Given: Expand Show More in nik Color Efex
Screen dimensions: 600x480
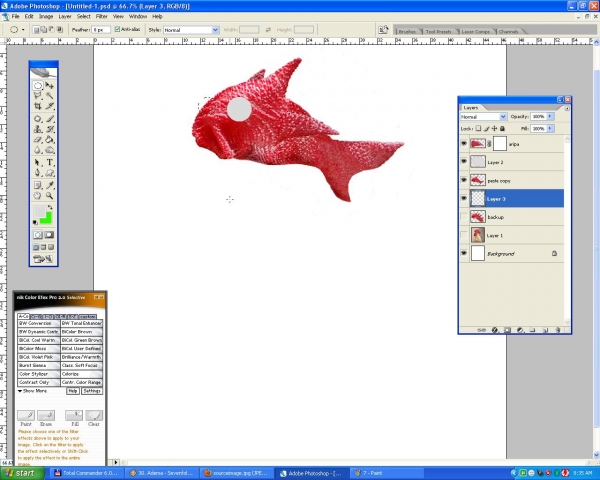Looking at the screenshot, I should point(33,391).
